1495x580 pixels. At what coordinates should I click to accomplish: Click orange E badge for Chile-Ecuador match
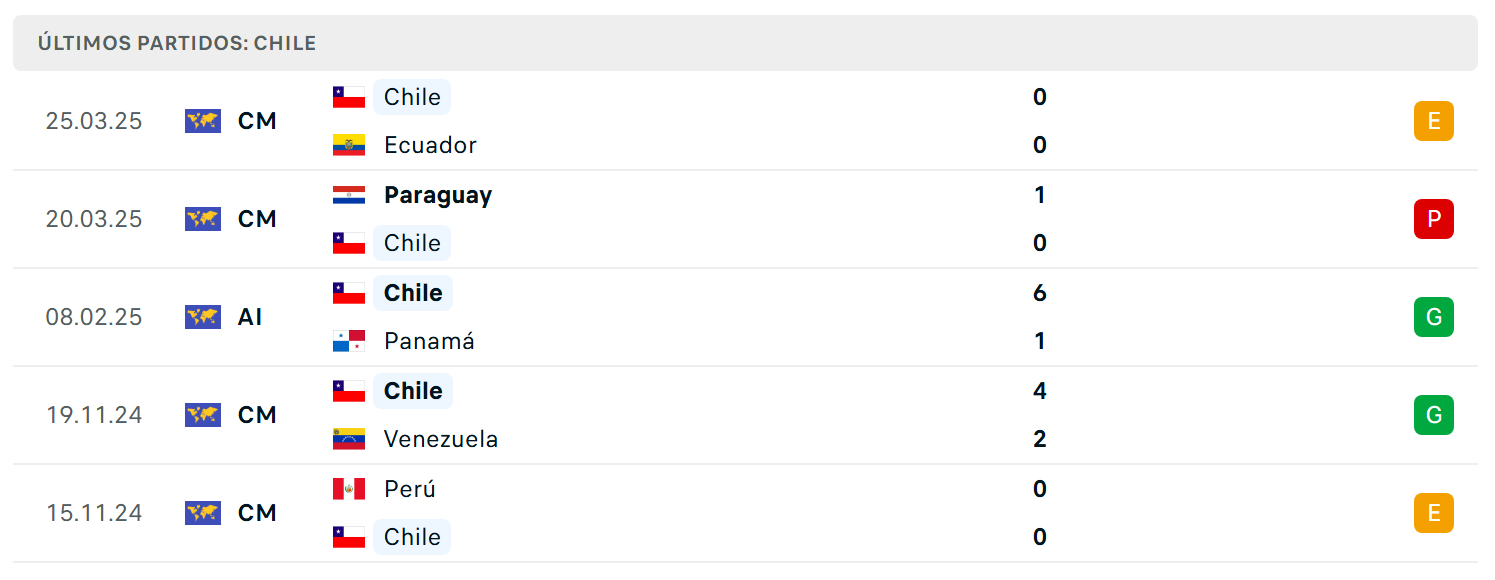click(1434, 121)
